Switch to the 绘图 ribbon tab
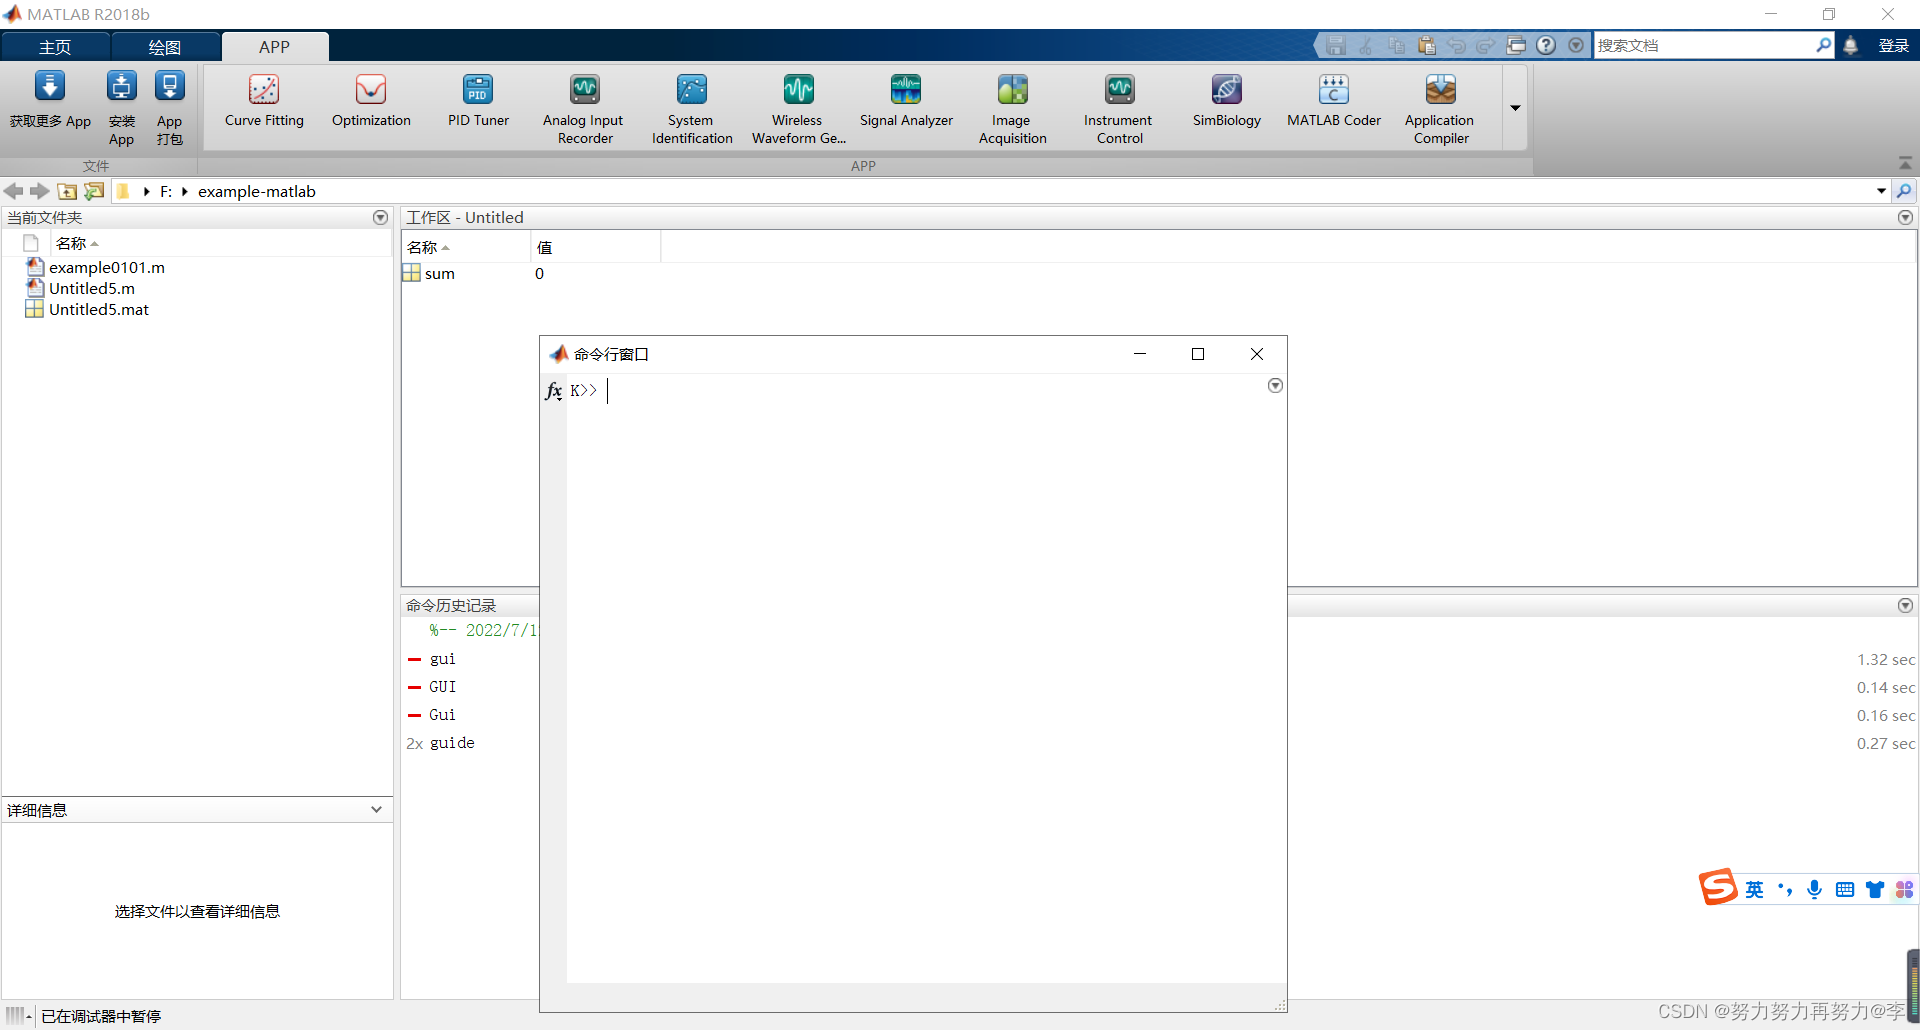 (164, 46)
